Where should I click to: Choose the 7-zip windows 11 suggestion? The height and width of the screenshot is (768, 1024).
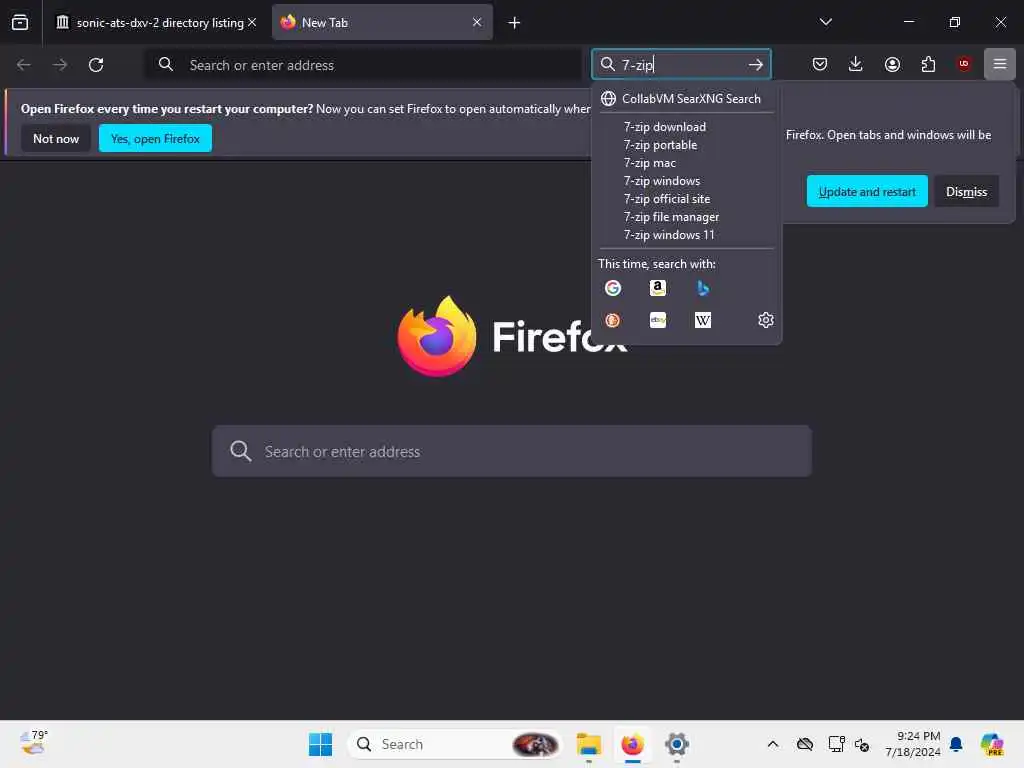point(686,234)
